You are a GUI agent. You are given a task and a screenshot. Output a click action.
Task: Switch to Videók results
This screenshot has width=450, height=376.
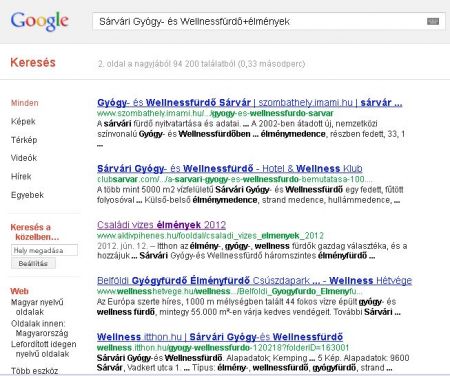pyautogui.click(x=24, y=158)
